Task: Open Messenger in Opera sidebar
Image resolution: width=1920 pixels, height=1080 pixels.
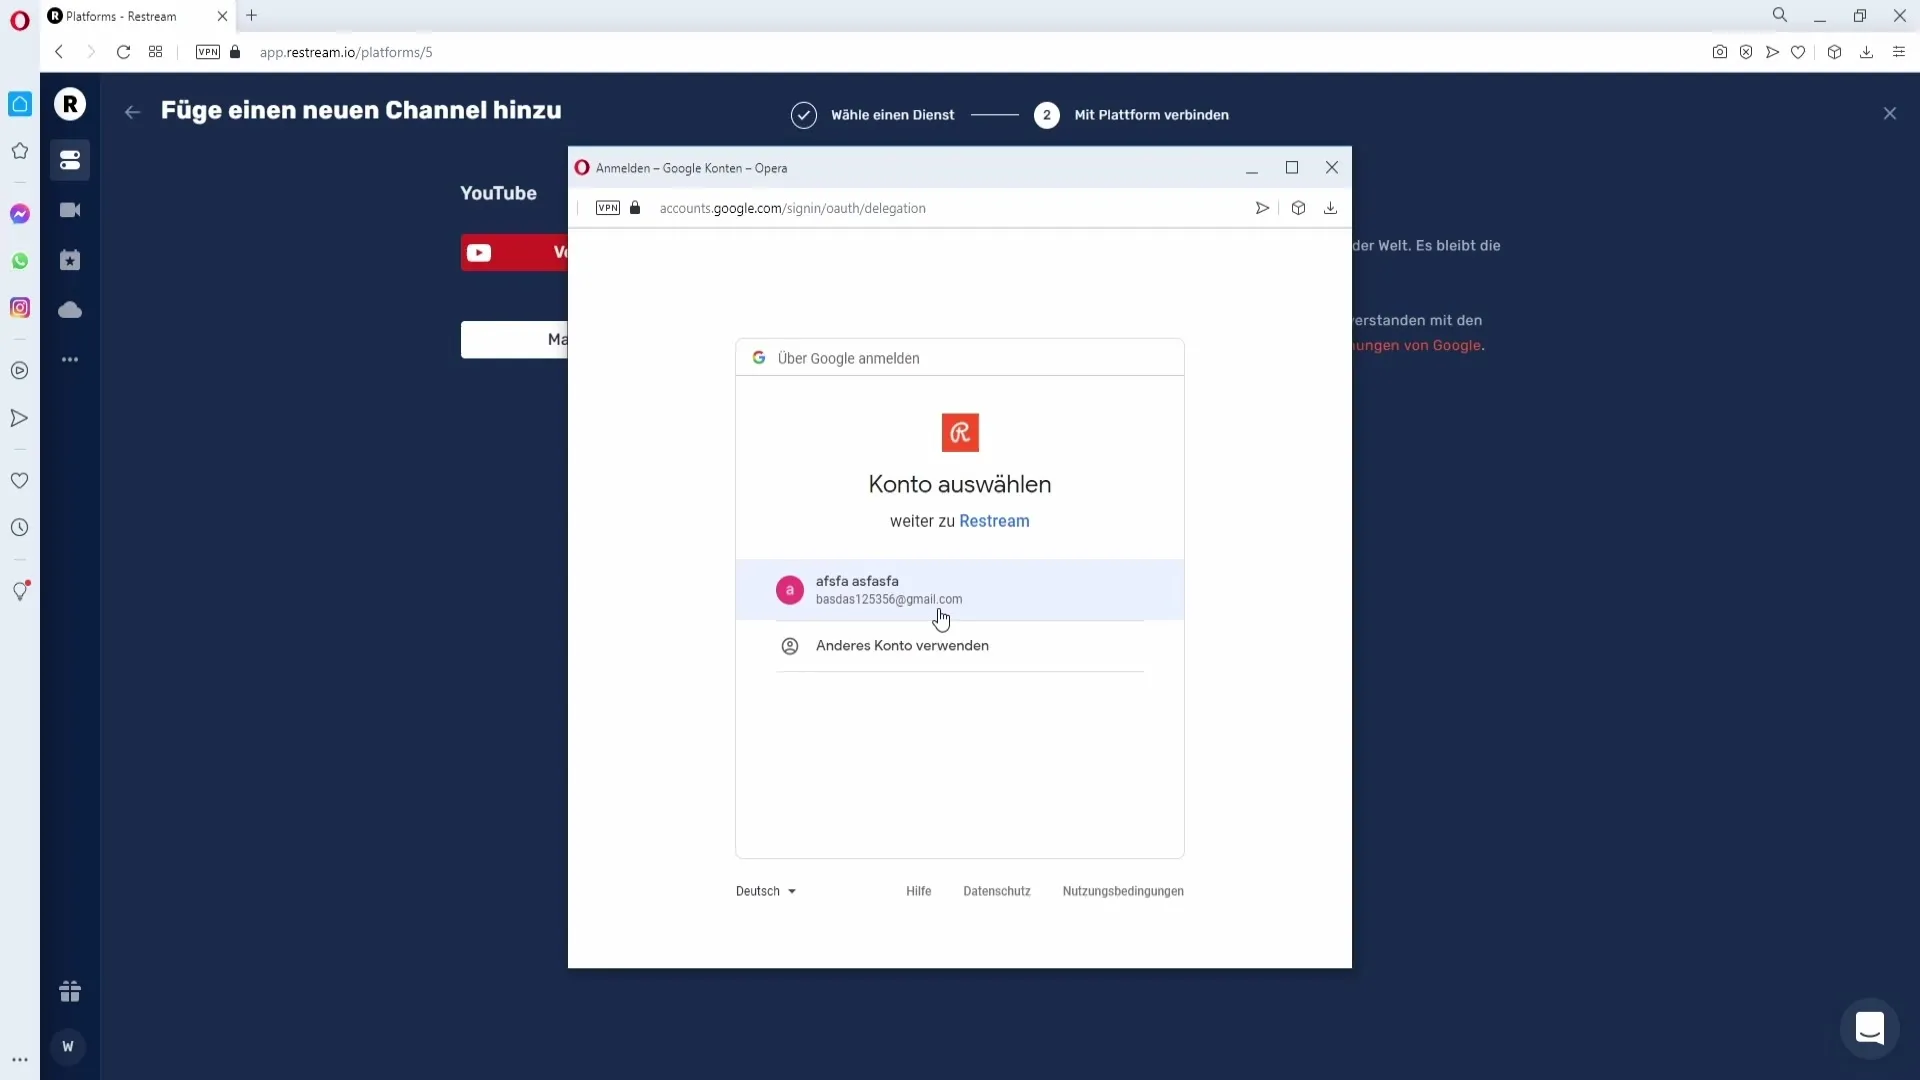Action: [x=20, y=214]
